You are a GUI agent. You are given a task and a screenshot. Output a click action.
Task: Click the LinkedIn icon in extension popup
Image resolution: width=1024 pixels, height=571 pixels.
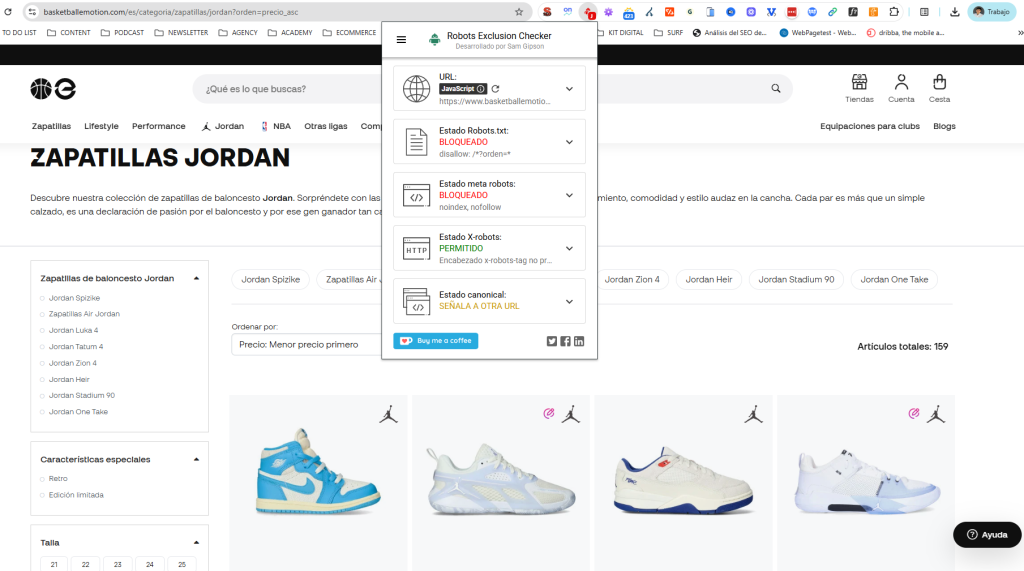tap(579, 341)
